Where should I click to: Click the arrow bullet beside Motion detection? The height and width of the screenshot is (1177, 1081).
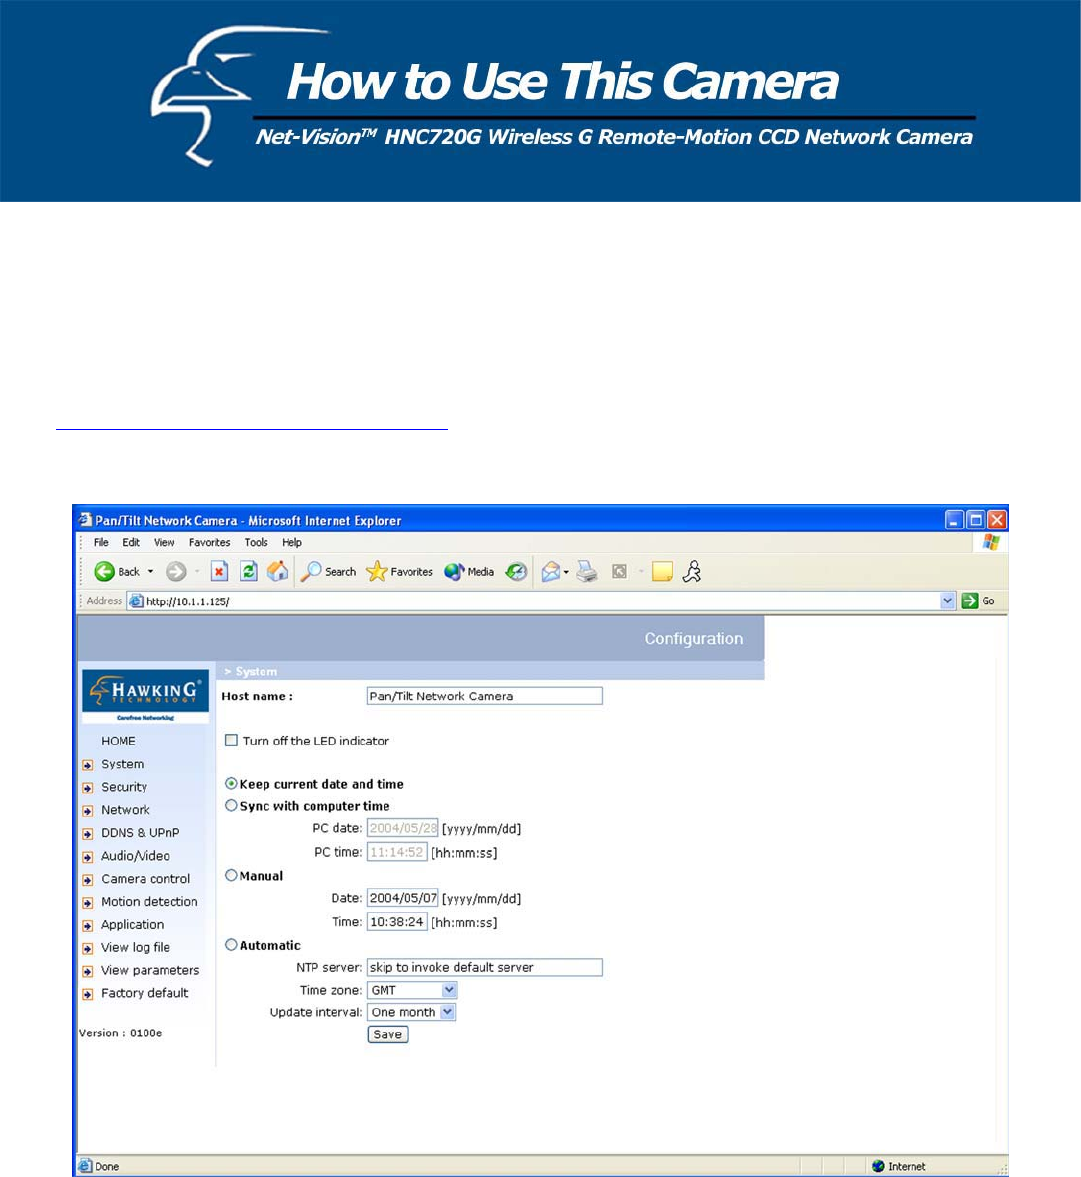coord(88,902)
